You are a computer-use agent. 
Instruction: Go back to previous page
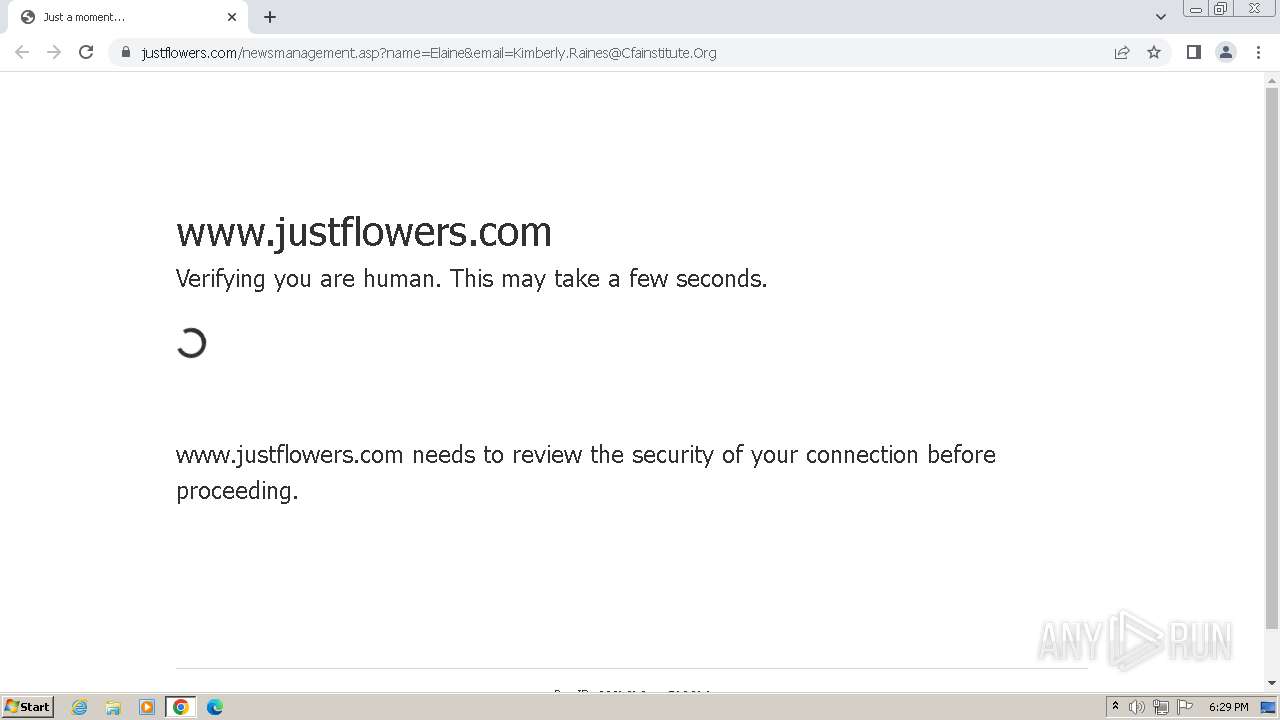tap(22, 52)
